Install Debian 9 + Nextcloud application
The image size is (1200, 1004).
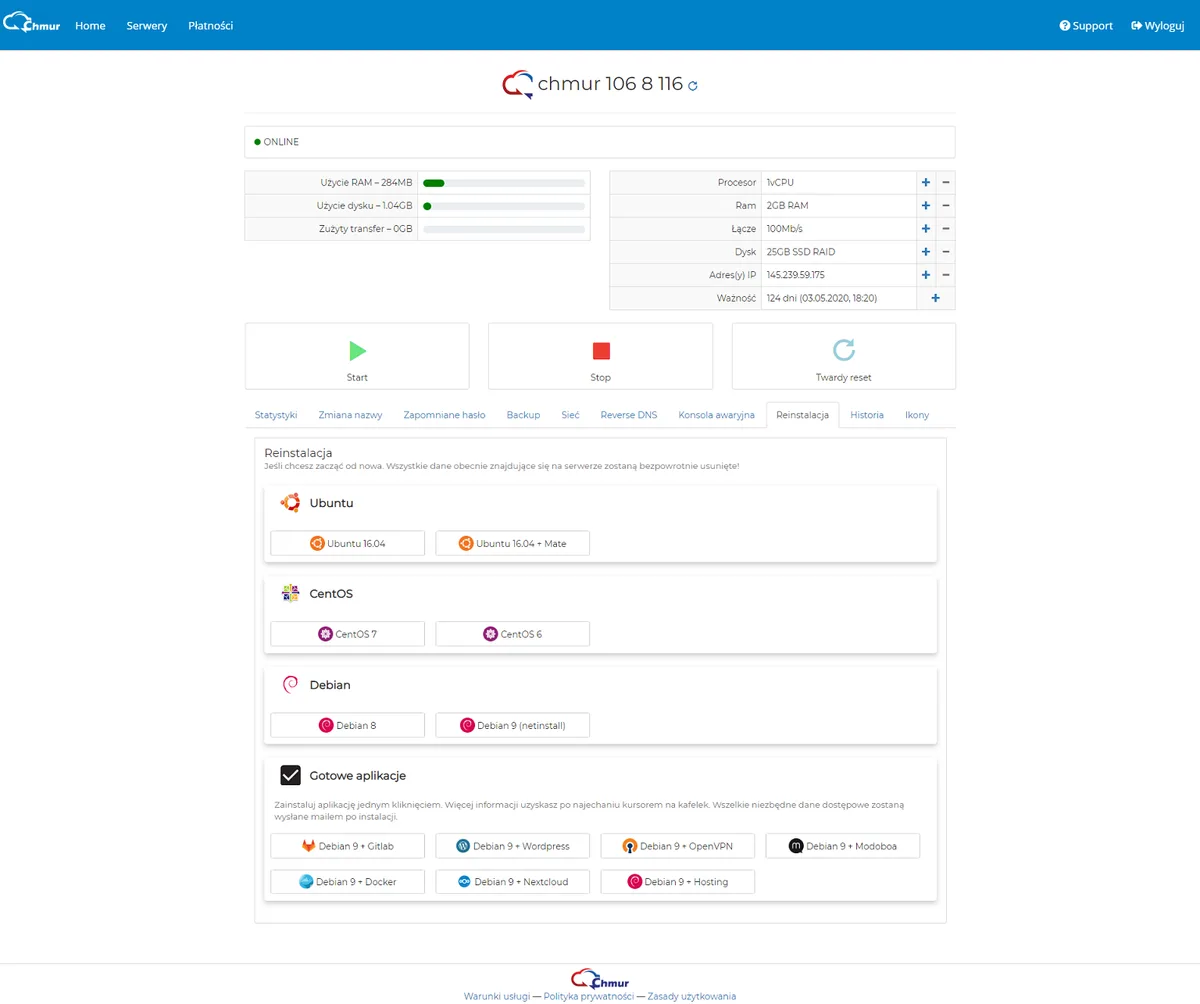click(x=512, y=882)
